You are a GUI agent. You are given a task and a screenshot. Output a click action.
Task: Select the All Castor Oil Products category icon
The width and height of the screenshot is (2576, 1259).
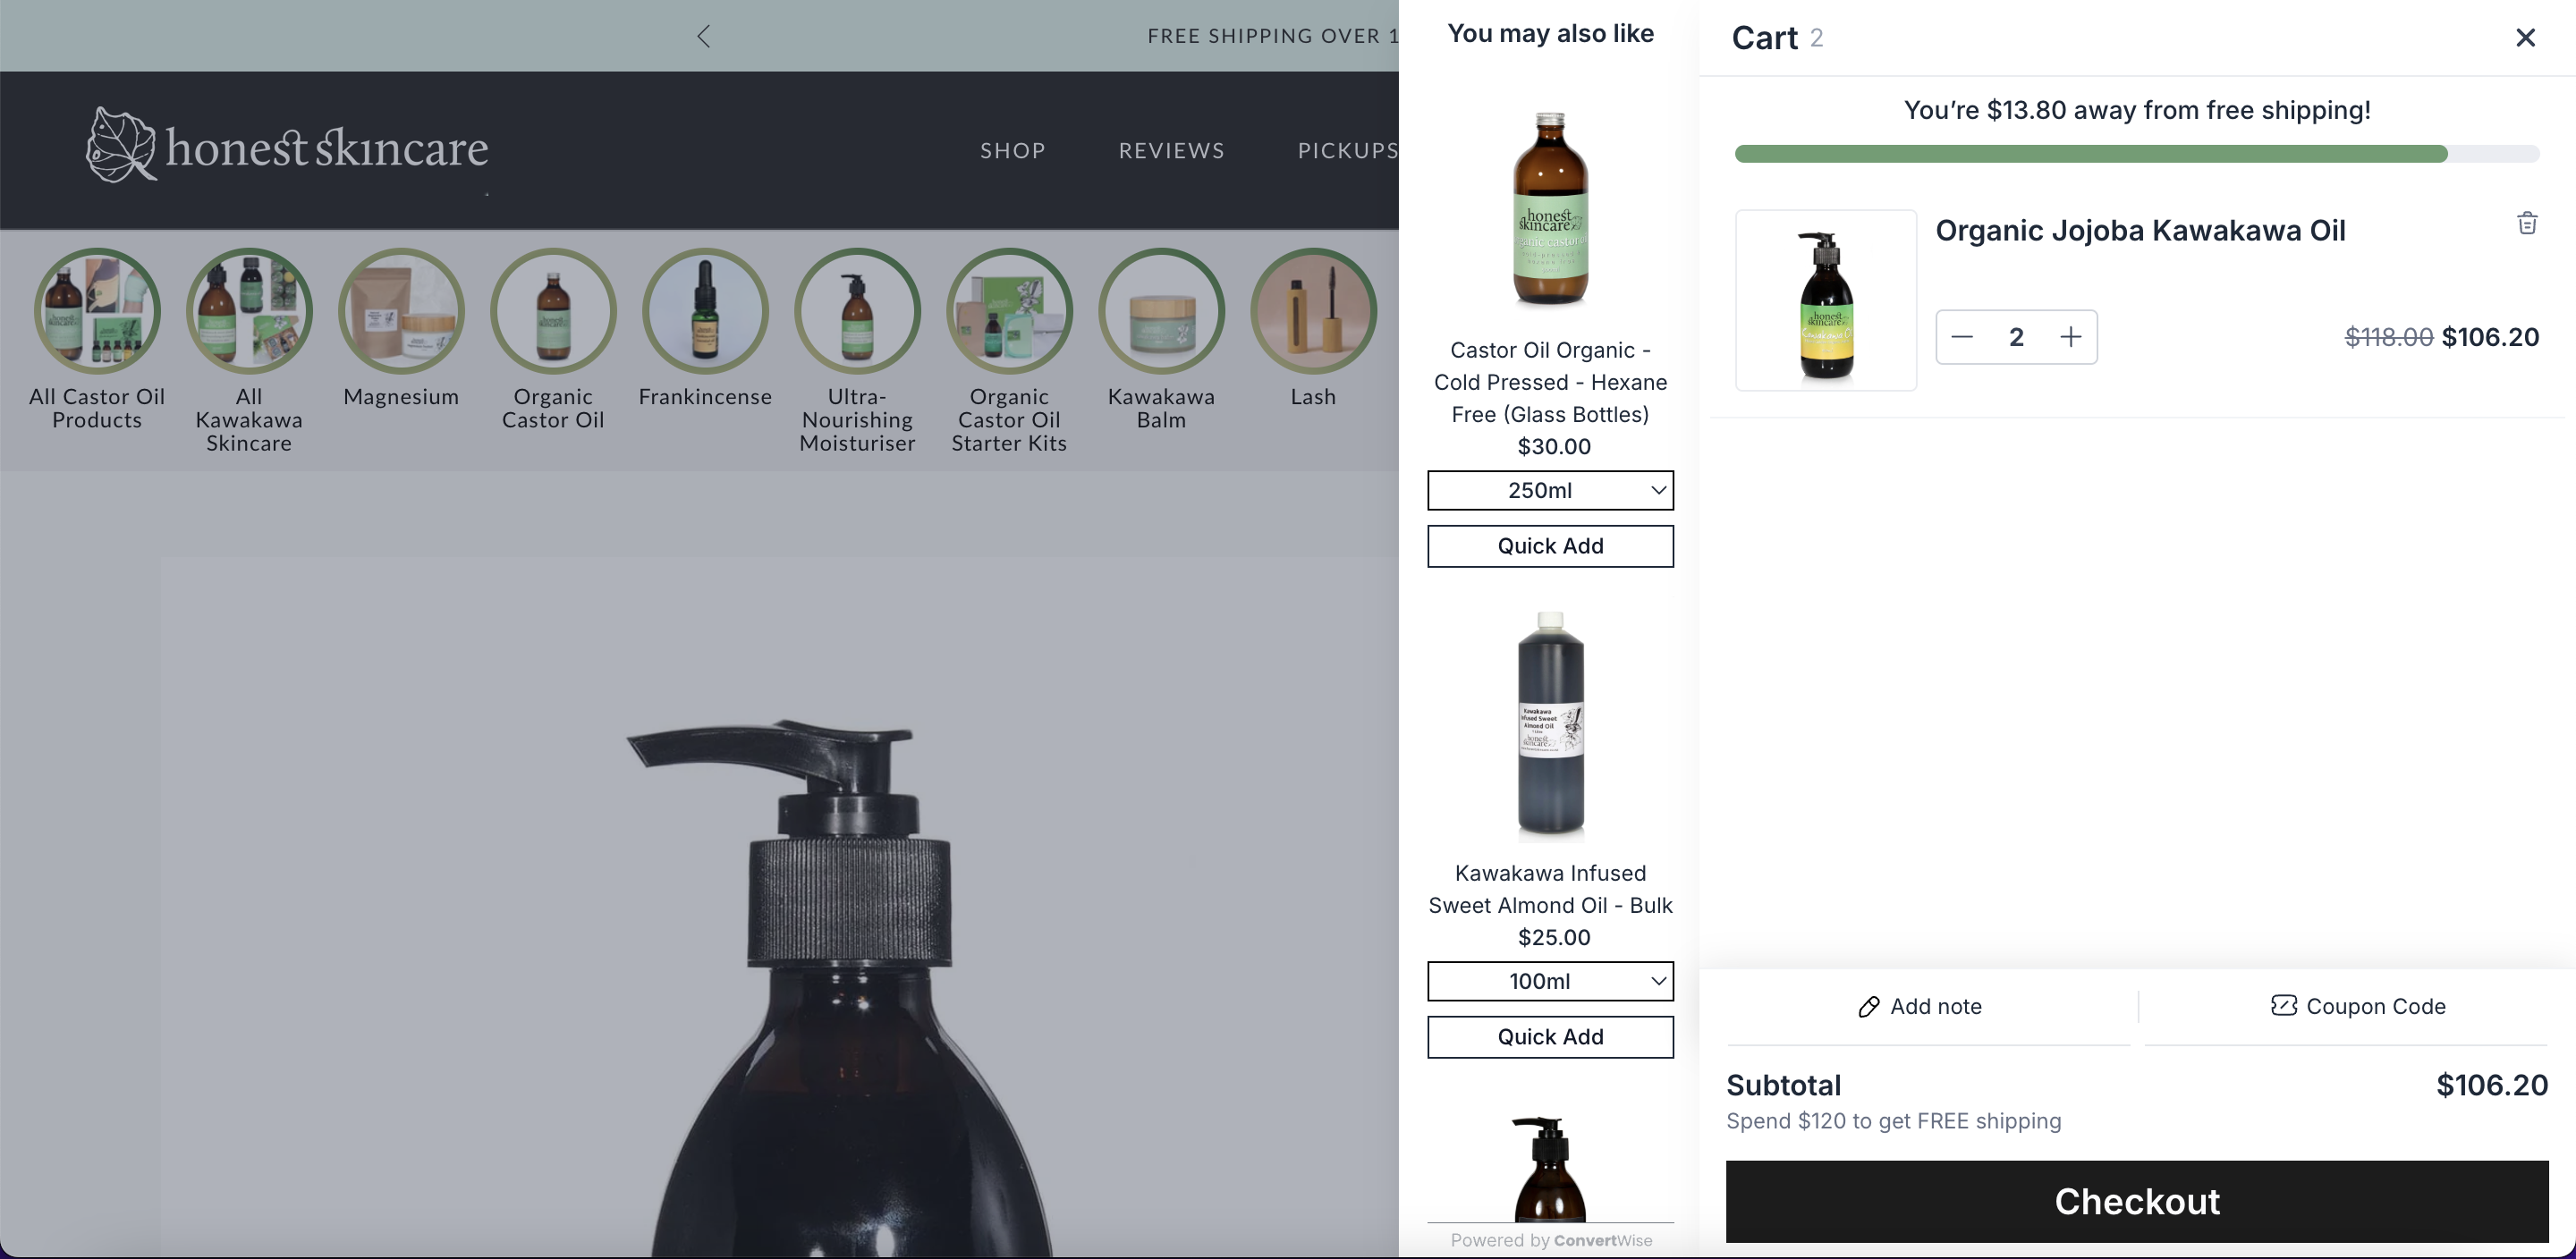pos(97,311)
